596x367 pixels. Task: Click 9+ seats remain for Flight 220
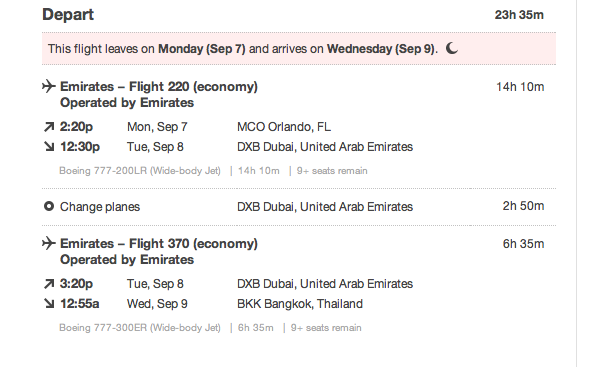click(x=332, y=171)
